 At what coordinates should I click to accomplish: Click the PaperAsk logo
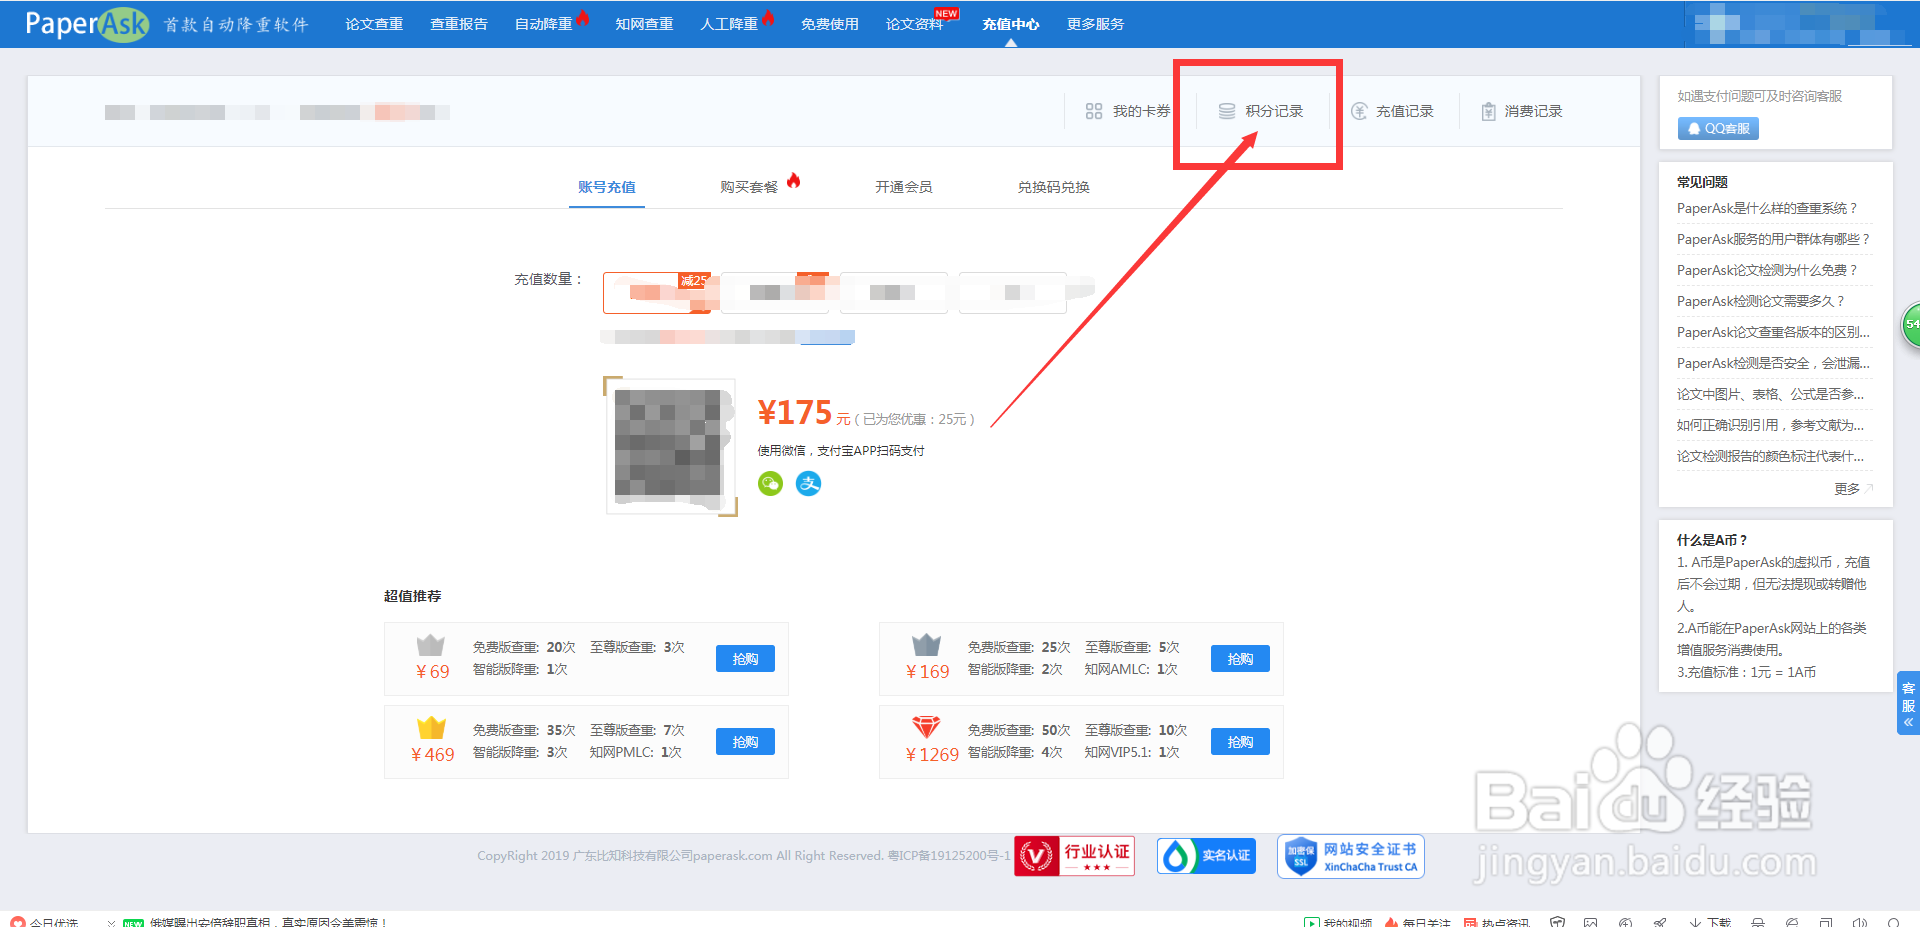click(x=87, y=24)
